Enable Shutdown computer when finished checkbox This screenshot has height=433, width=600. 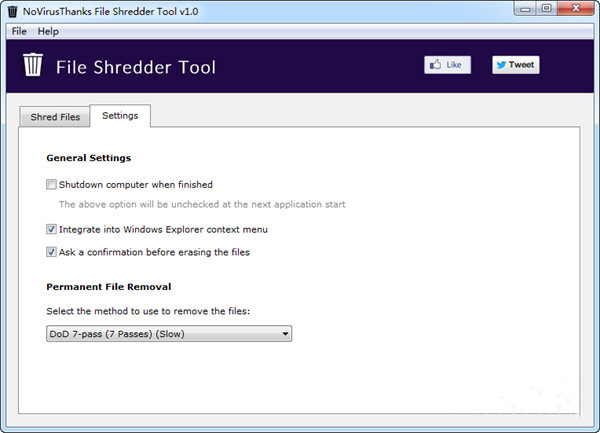(51, 184)
